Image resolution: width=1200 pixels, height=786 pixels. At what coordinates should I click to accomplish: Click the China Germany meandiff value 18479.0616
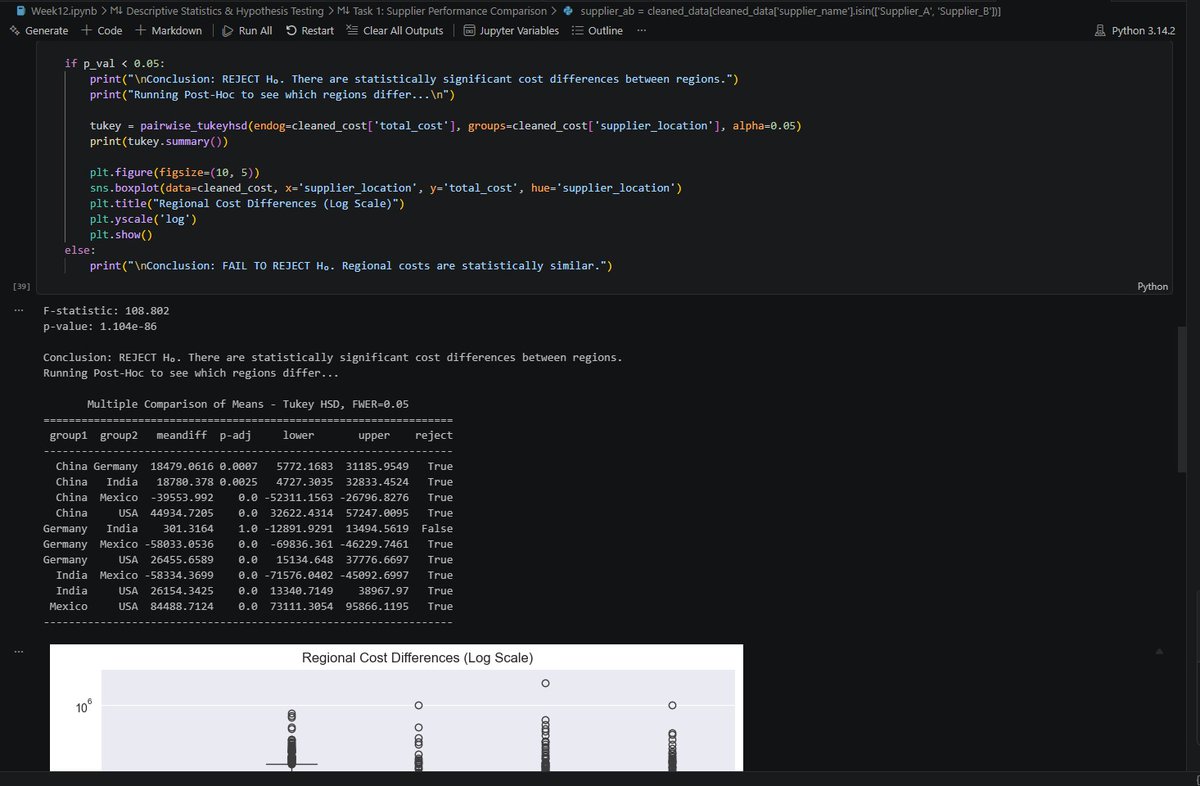click(181, 466)
